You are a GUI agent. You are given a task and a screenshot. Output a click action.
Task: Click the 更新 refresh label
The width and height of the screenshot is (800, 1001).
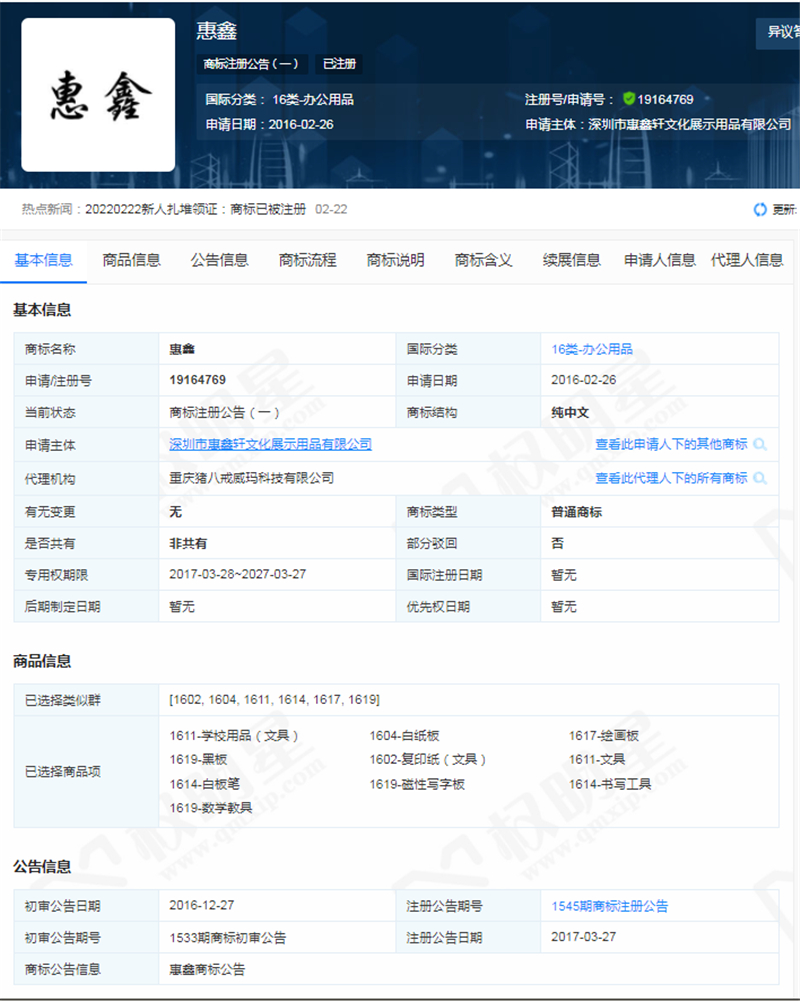click(785, 209)
